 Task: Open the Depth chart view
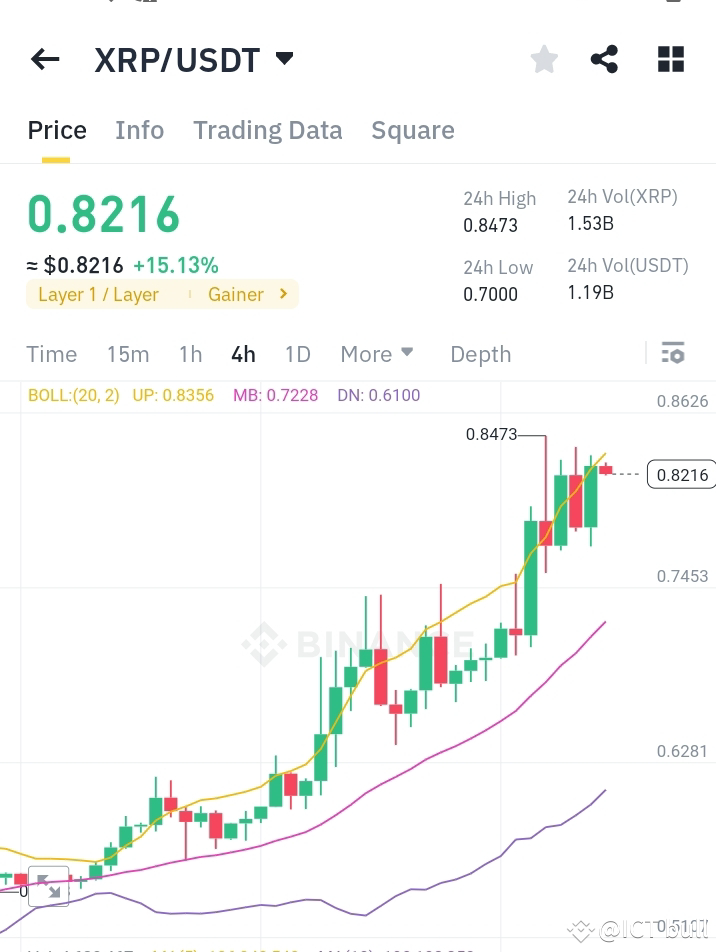pos(480,354)
